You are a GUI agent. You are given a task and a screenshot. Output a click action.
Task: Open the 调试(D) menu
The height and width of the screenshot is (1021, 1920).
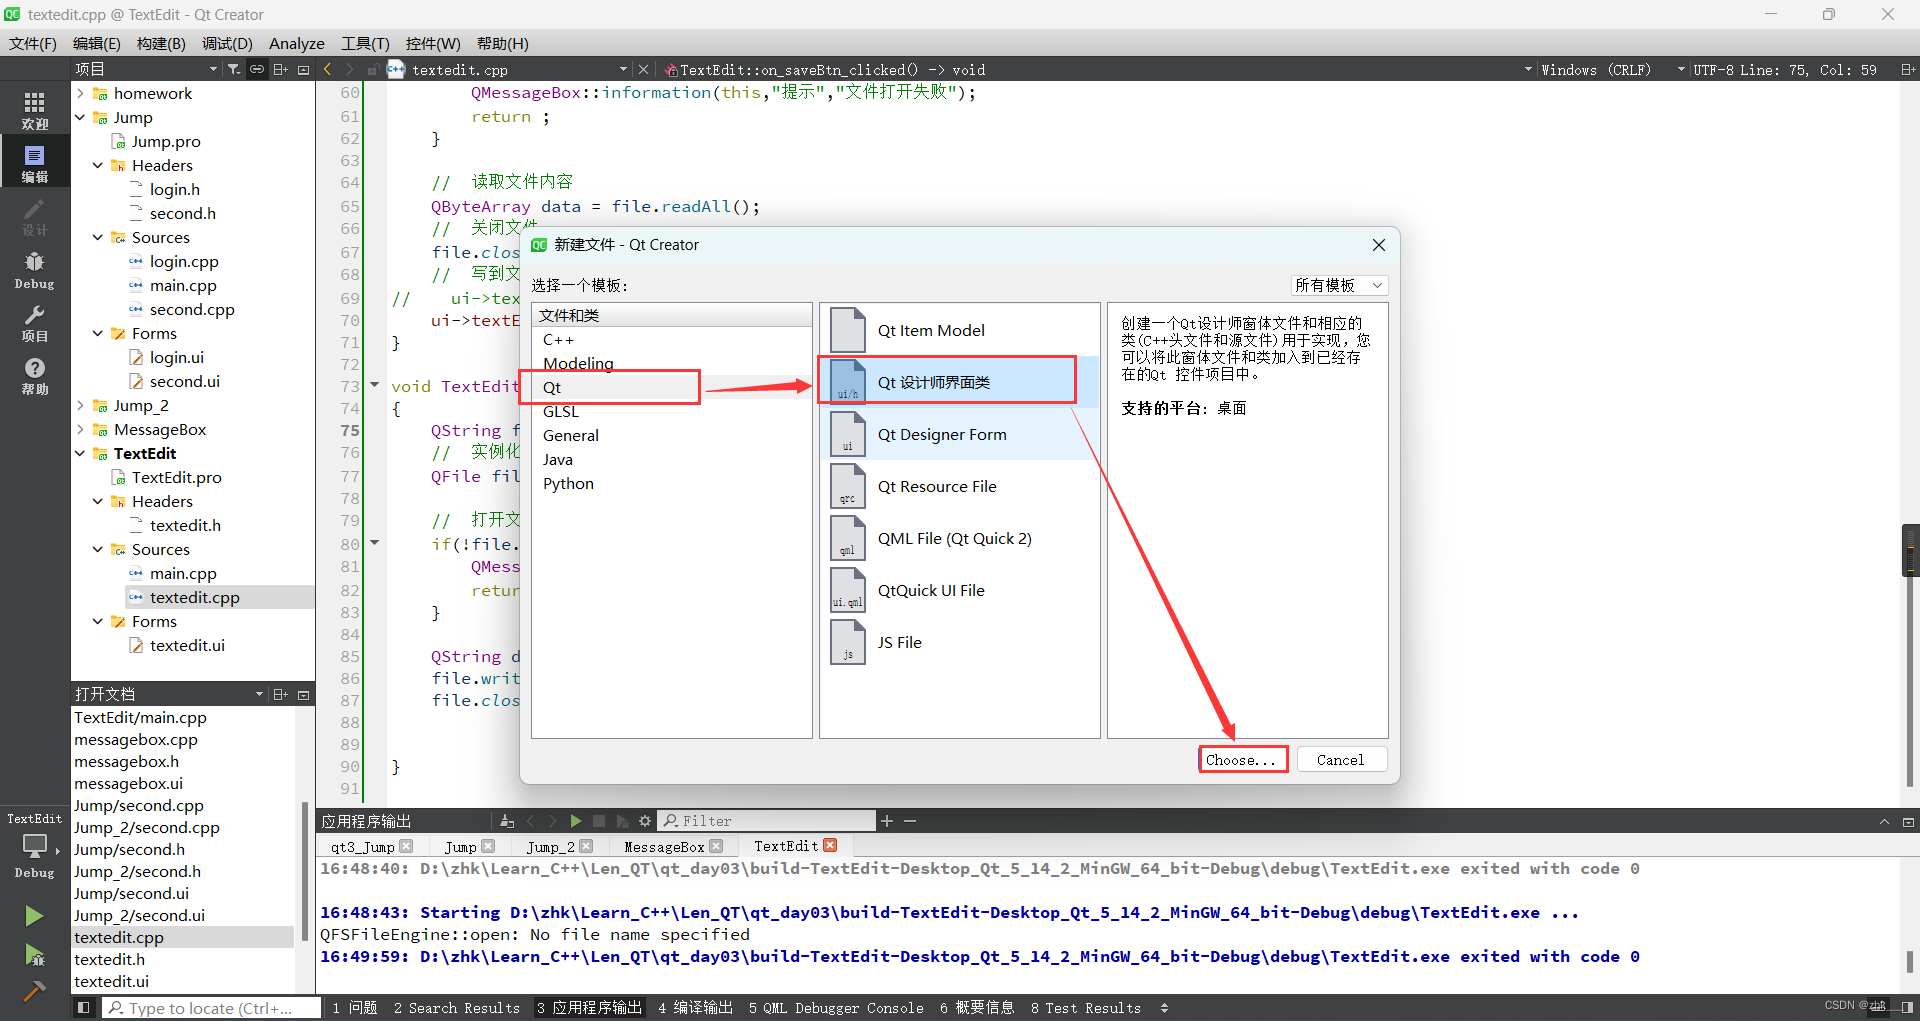coord(227,43)
